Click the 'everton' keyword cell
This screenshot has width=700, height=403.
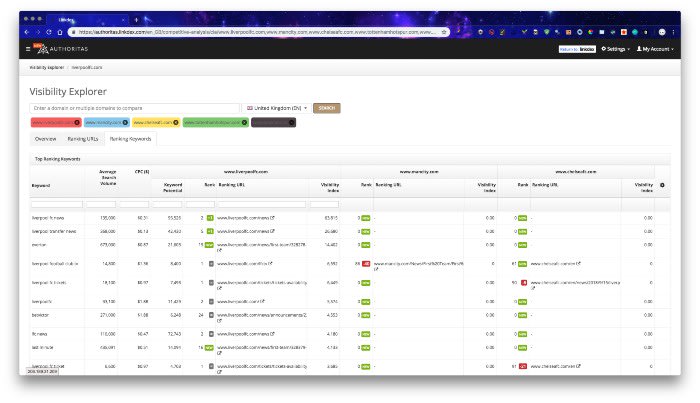tap(39, 245)
